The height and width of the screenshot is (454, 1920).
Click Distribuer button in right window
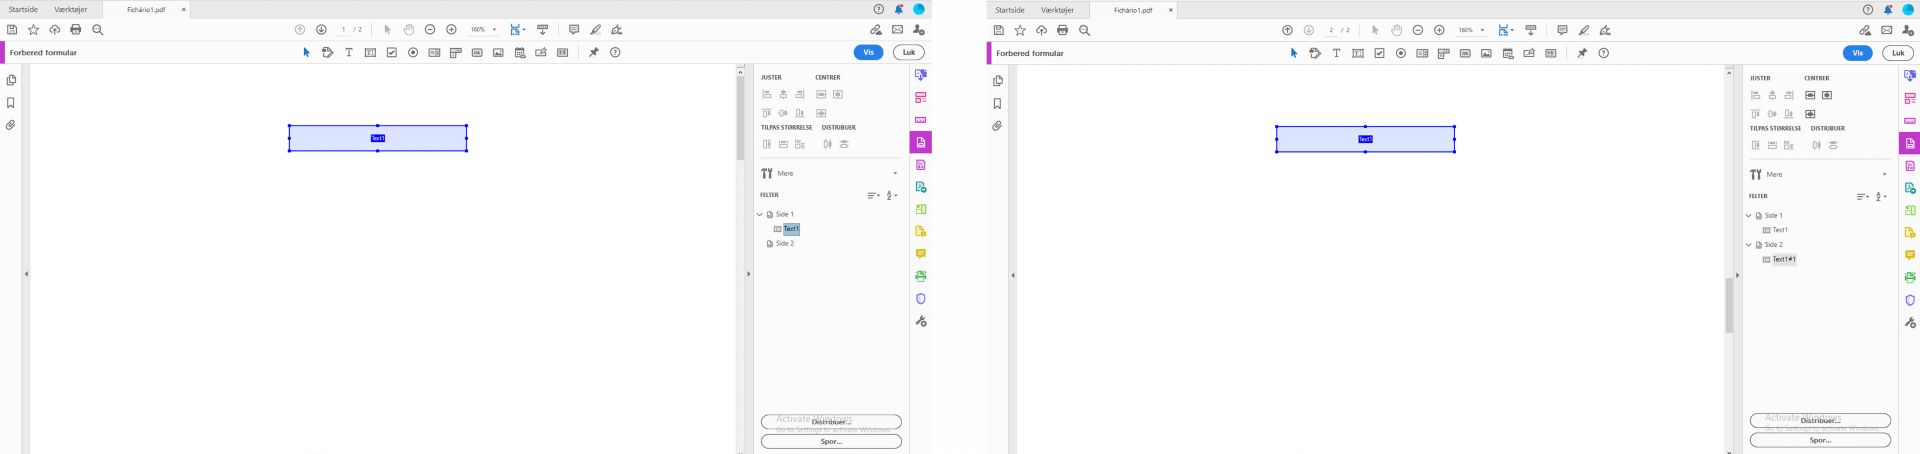1820,421
